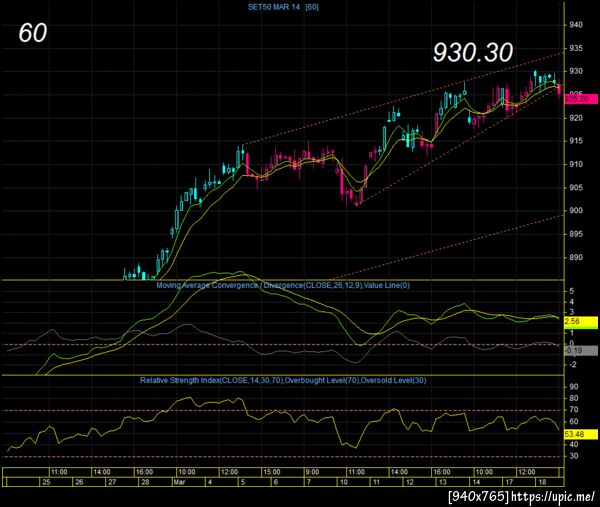Click the 895 price axis label

(576, 234)
